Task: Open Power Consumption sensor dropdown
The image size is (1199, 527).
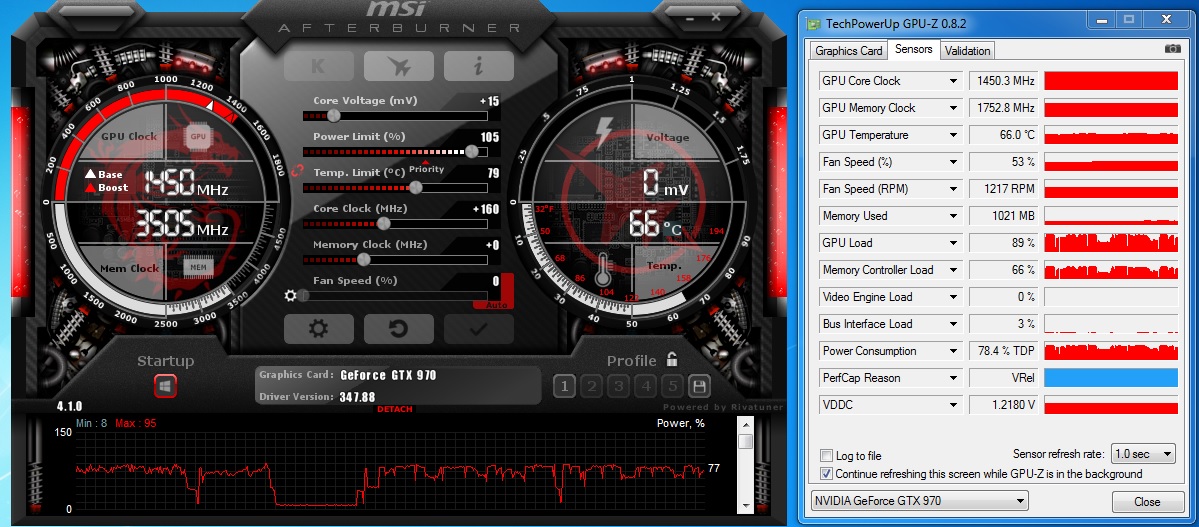Action: click(954, 351)
